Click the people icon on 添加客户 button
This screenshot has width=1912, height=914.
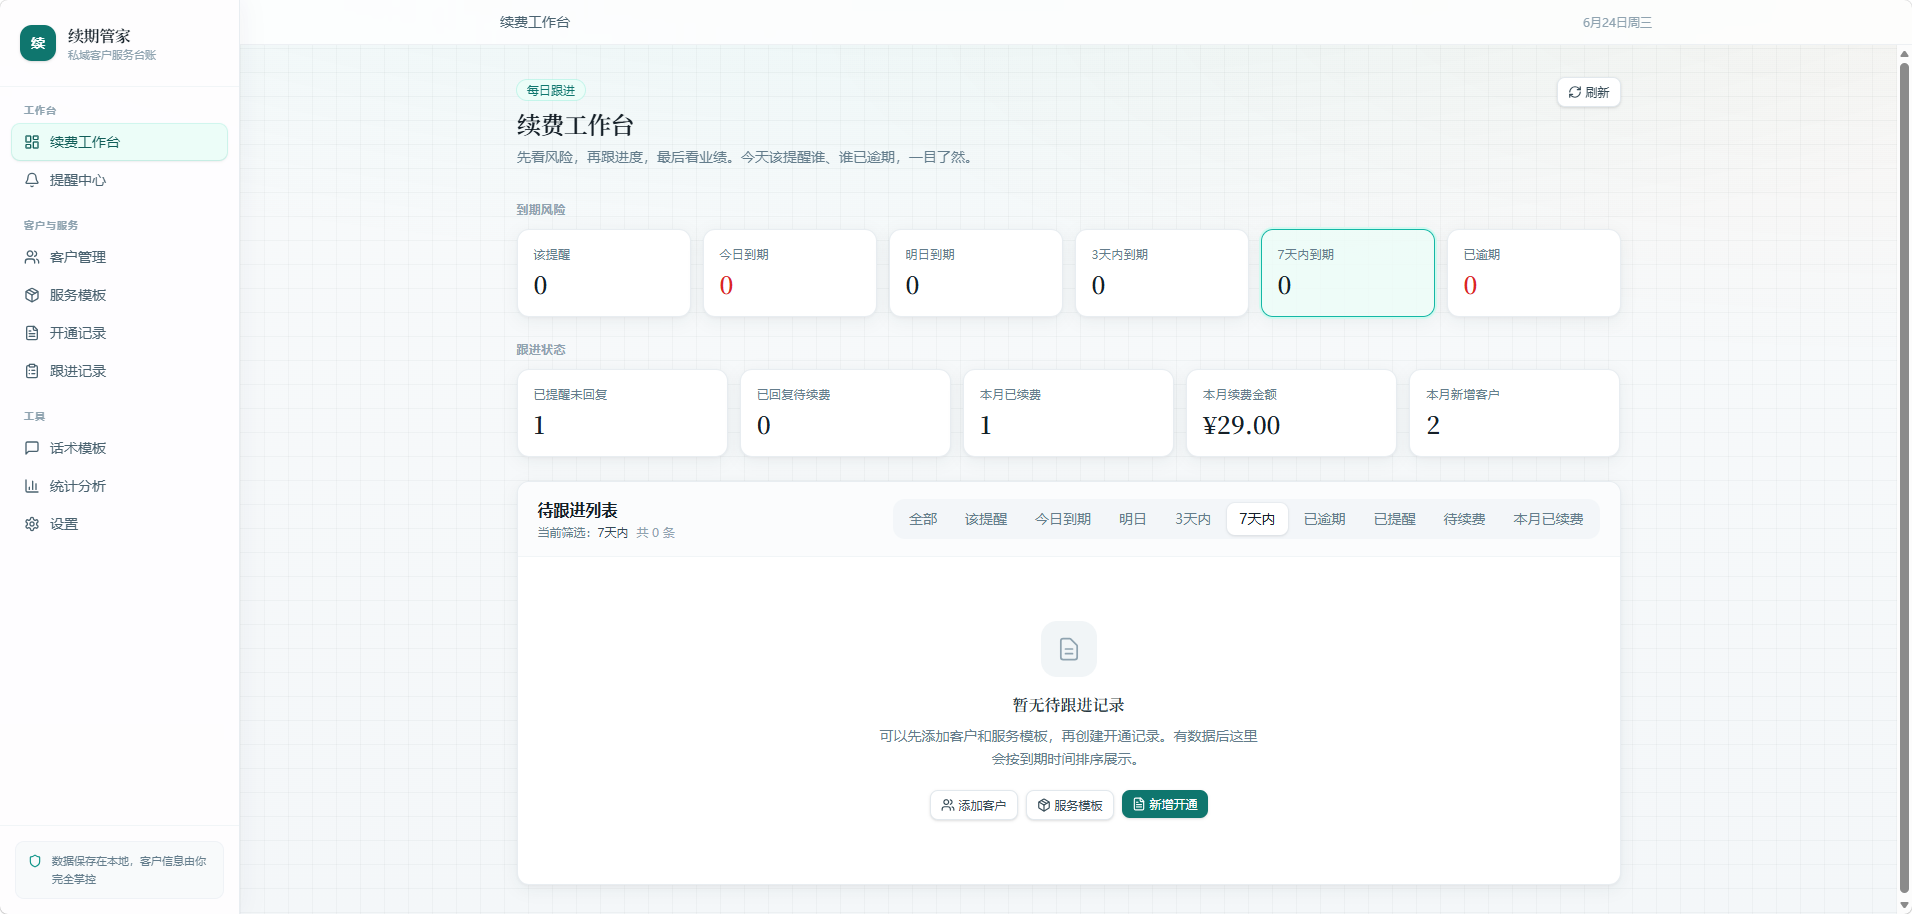point(948,805)
